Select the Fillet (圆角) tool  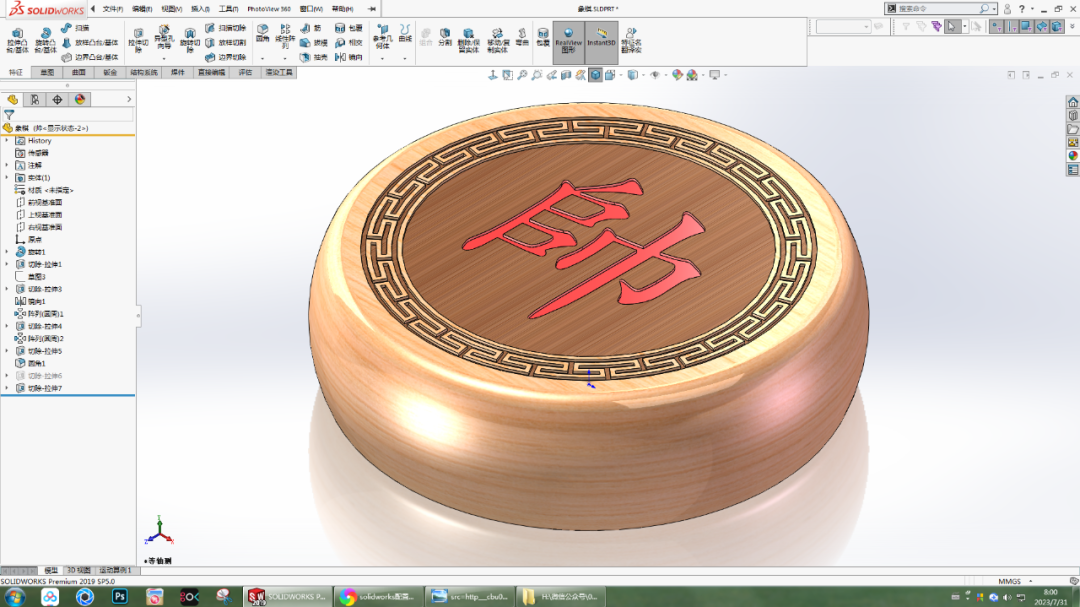tap(262, 33)
